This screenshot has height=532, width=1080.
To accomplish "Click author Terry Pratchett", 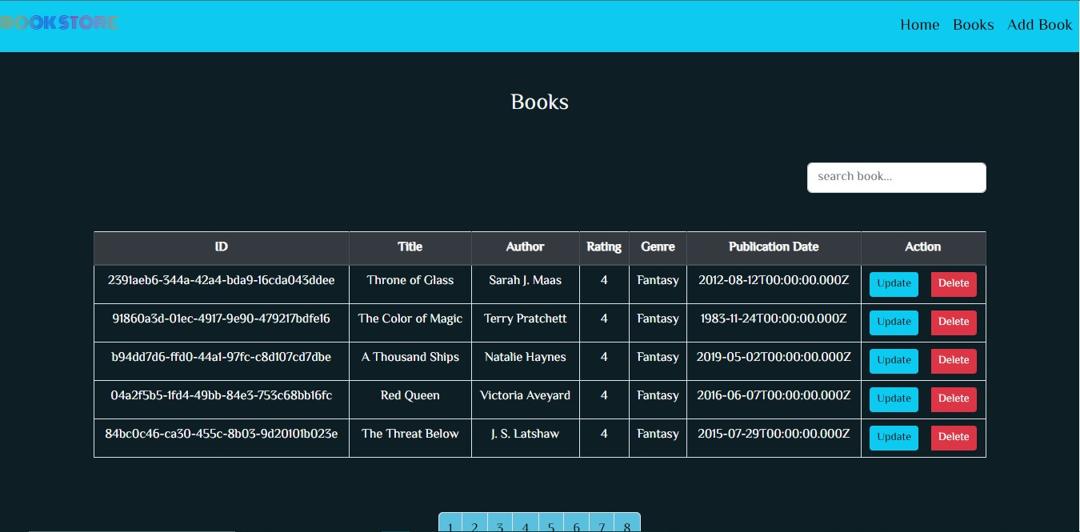I will click(x=525, y=319).
